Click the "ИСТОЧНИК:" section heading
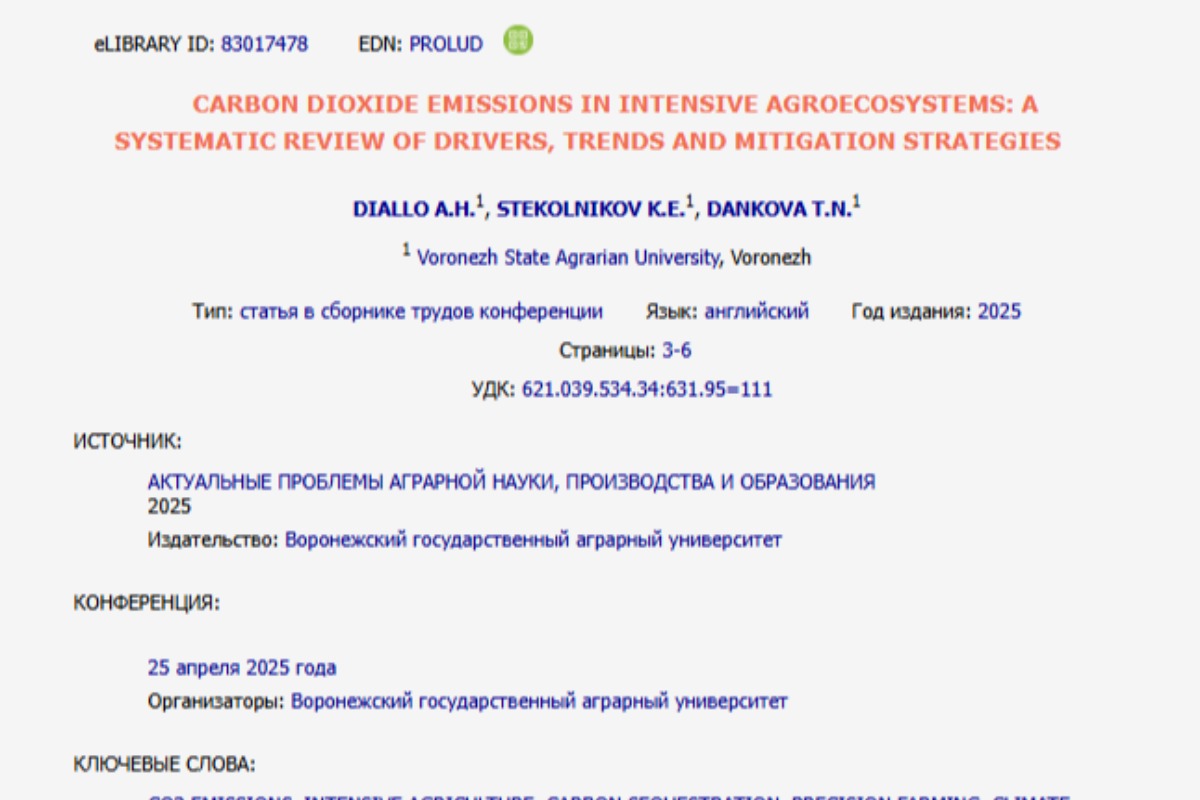The image size is (1200, 800). click(128, 441)
